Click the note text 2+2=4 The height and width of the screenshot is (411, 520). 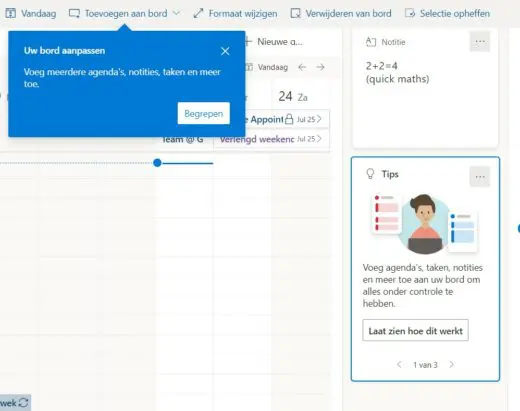click(382, 66)
